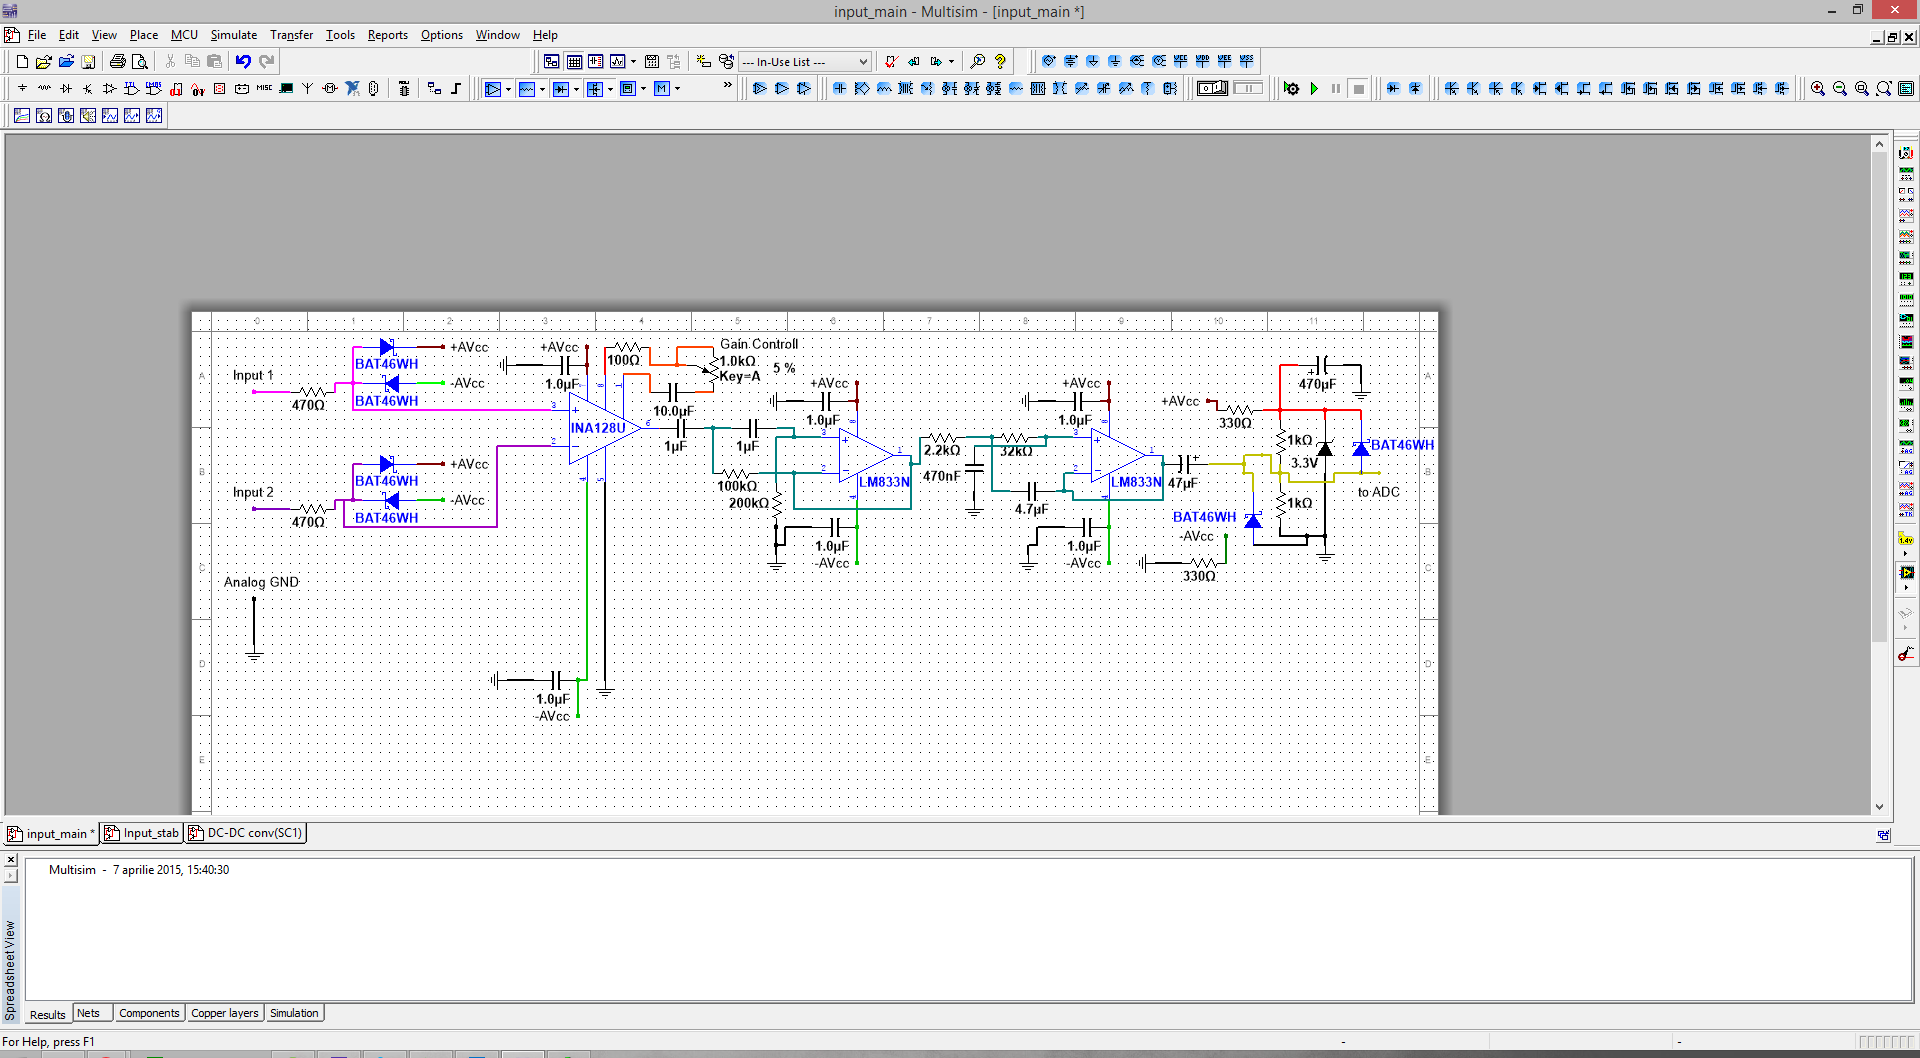
Task: Open the File menu
Action: [37, 35]
